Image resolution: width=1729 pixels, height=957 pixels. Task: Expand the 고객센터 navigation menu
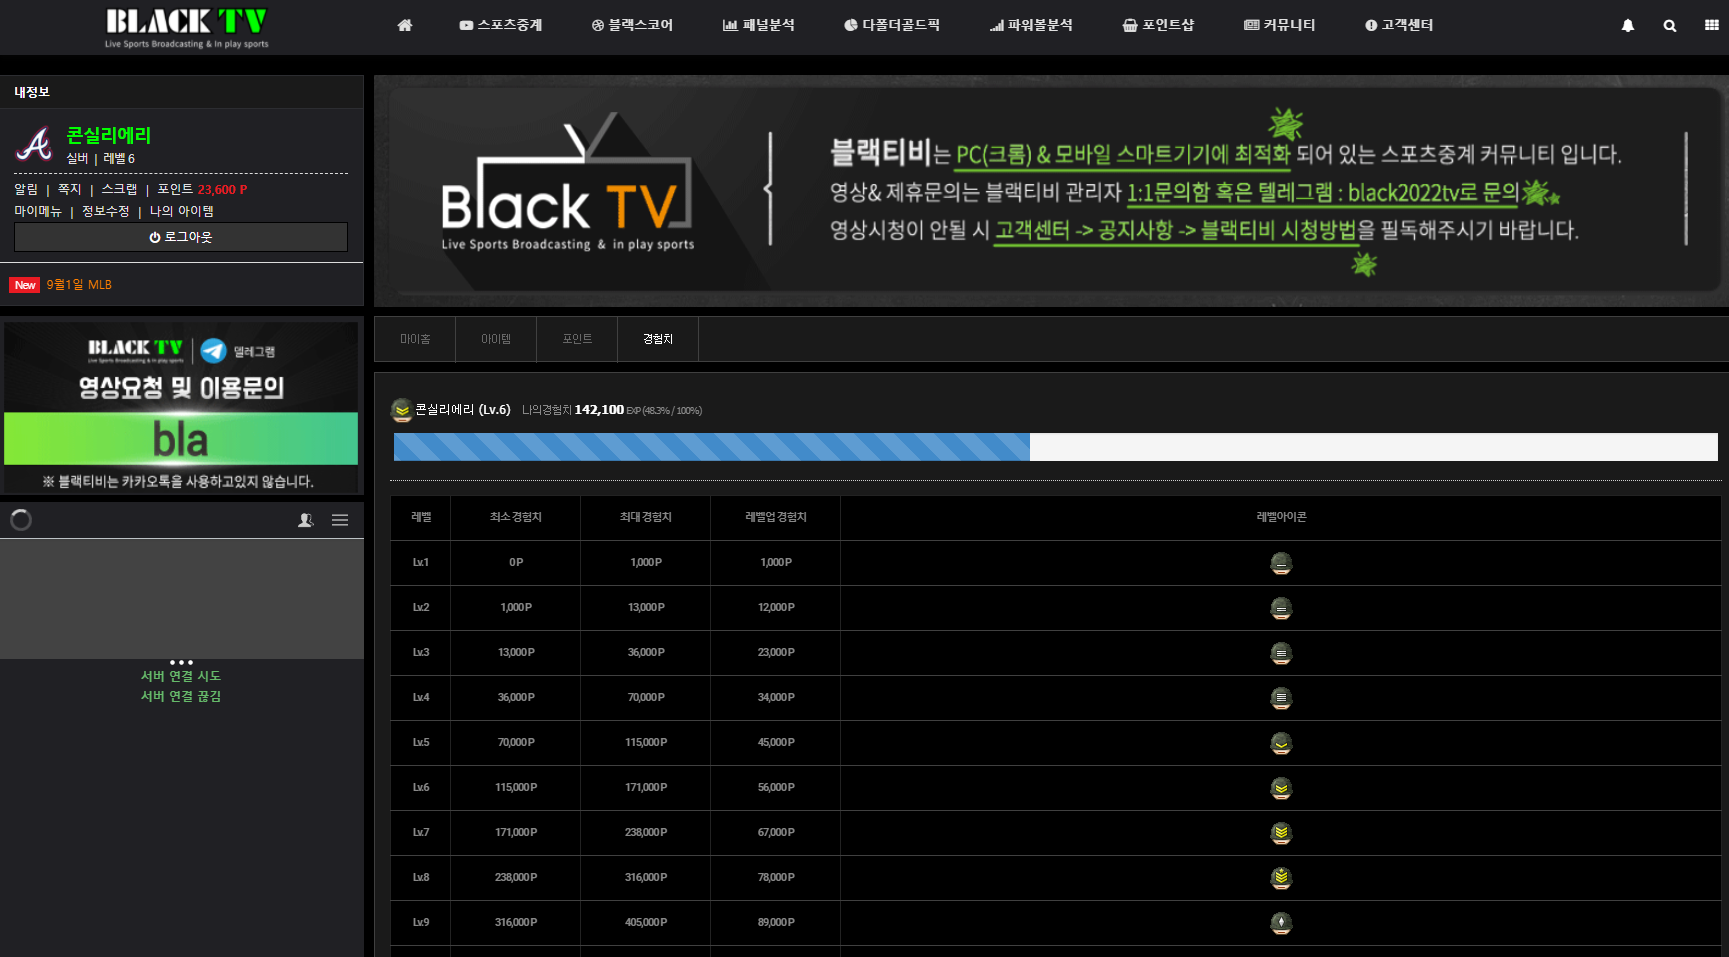pyautogui.click(x=1399, y=25)
